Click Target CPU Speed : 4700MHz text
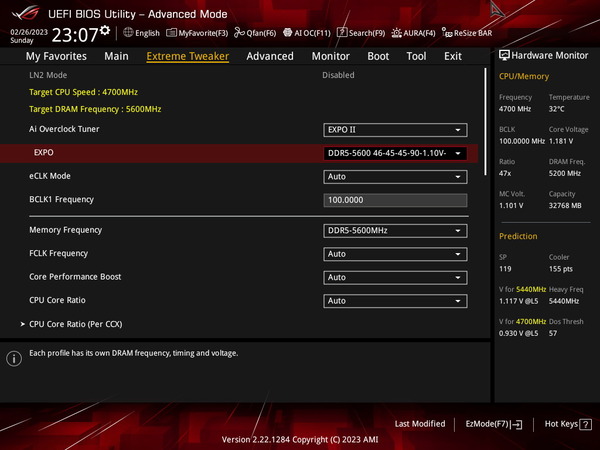600x450 pixels. [83, 92]
